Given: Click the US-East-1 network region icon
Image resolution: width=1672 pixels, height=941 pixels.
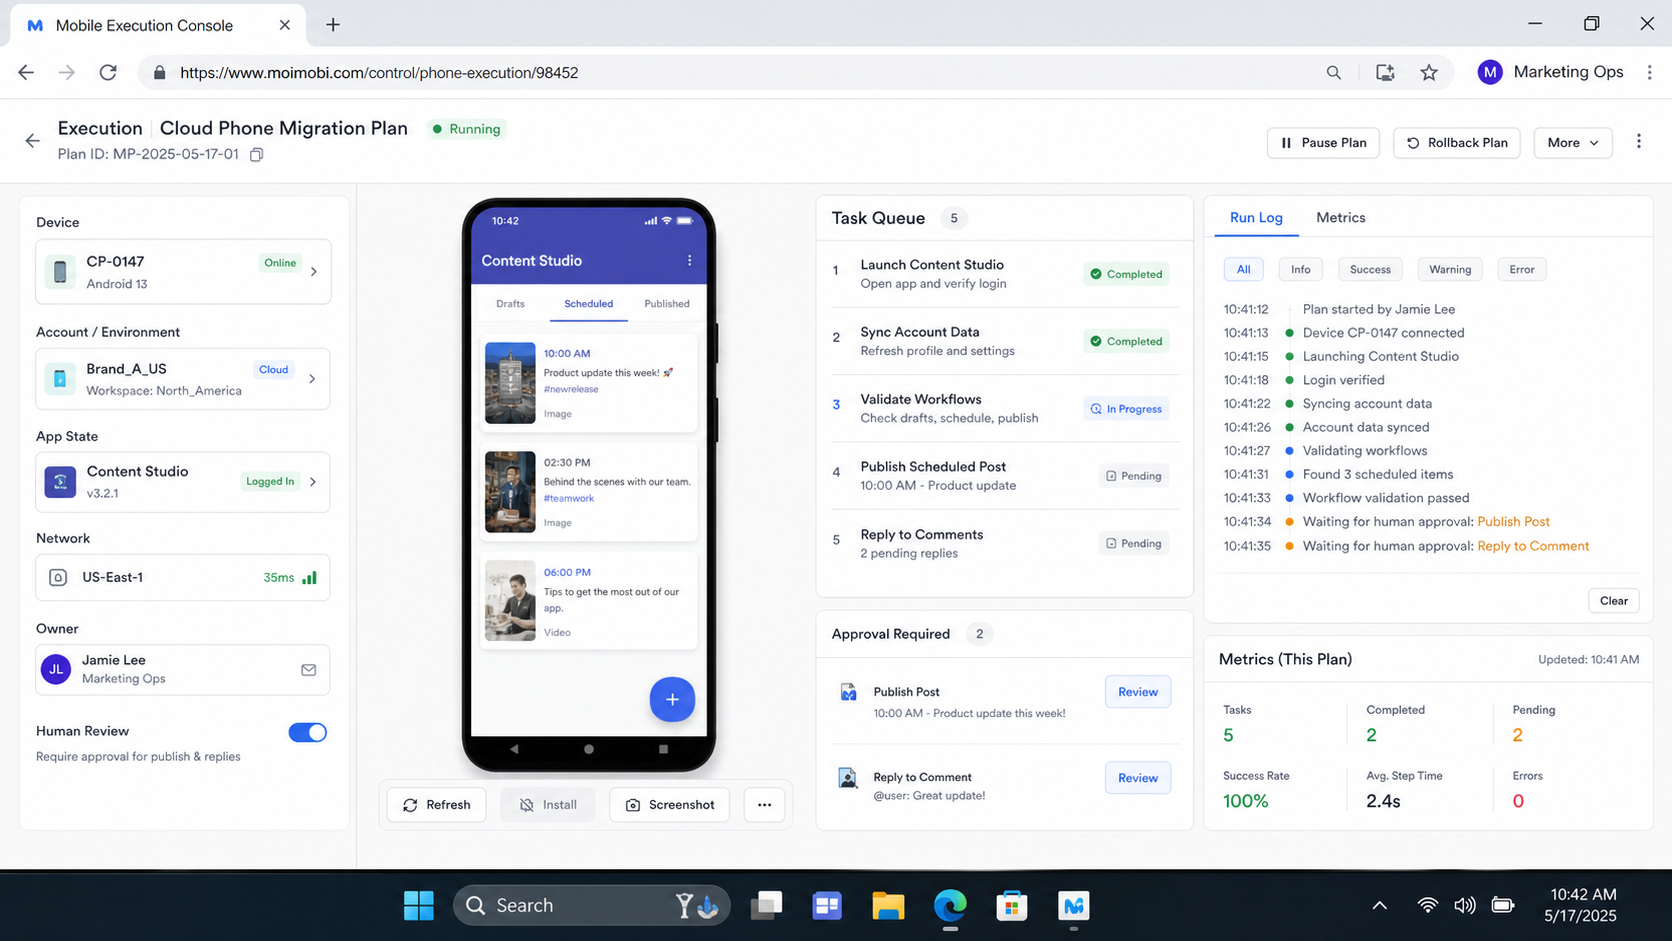Looking at the screenshot, I should [x=58, y=577].
